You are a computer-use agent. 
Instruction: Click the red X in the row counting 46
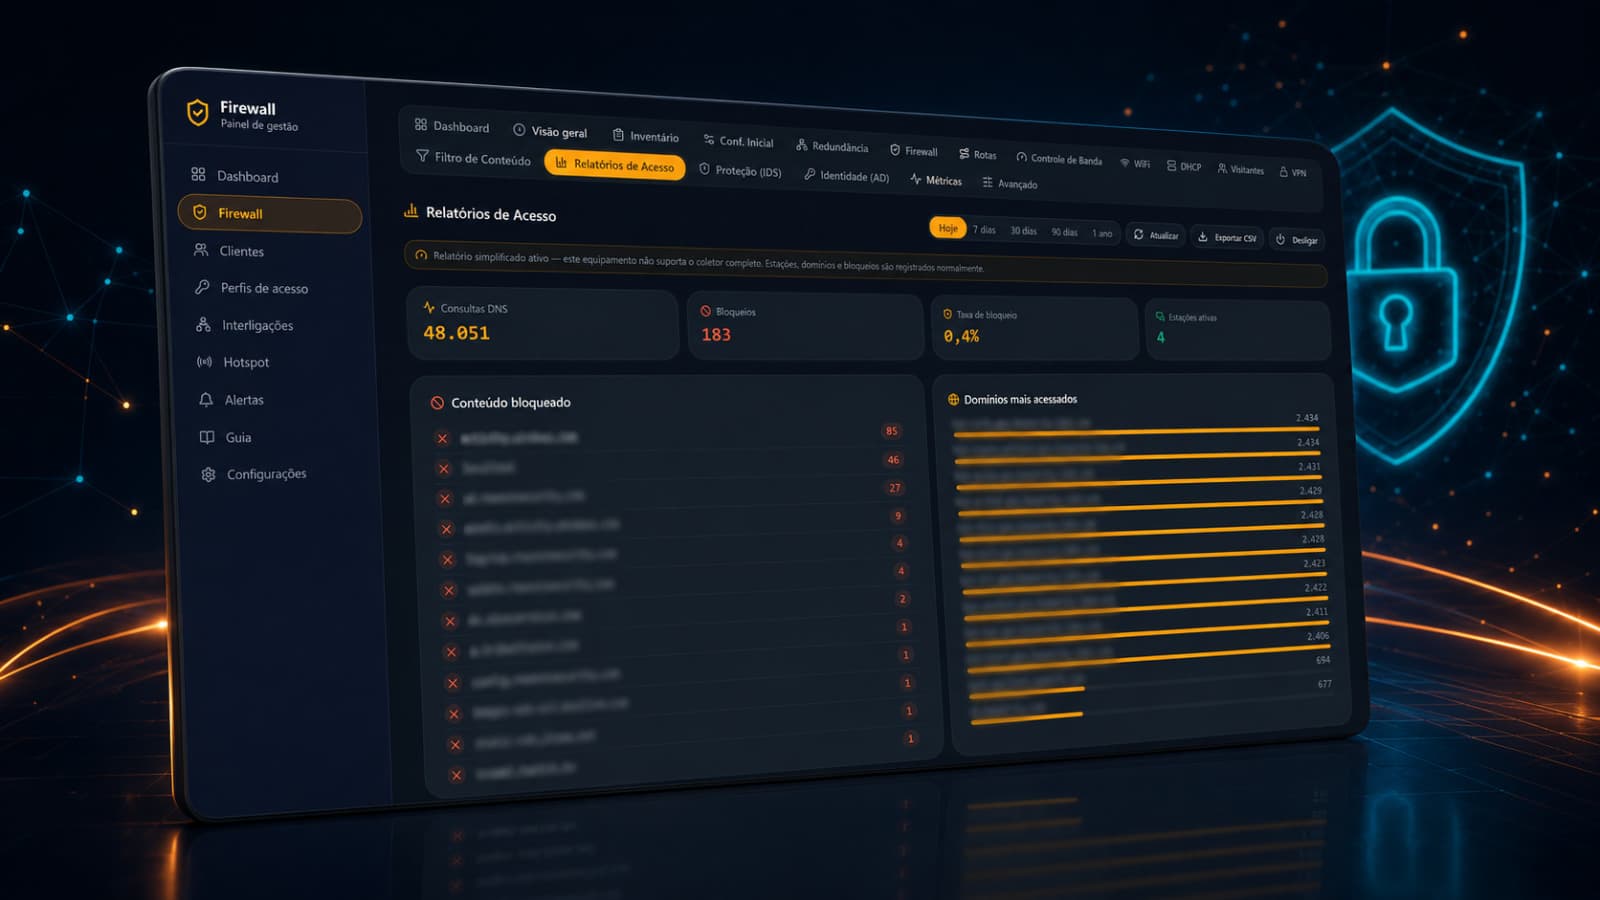click(444, 468)
